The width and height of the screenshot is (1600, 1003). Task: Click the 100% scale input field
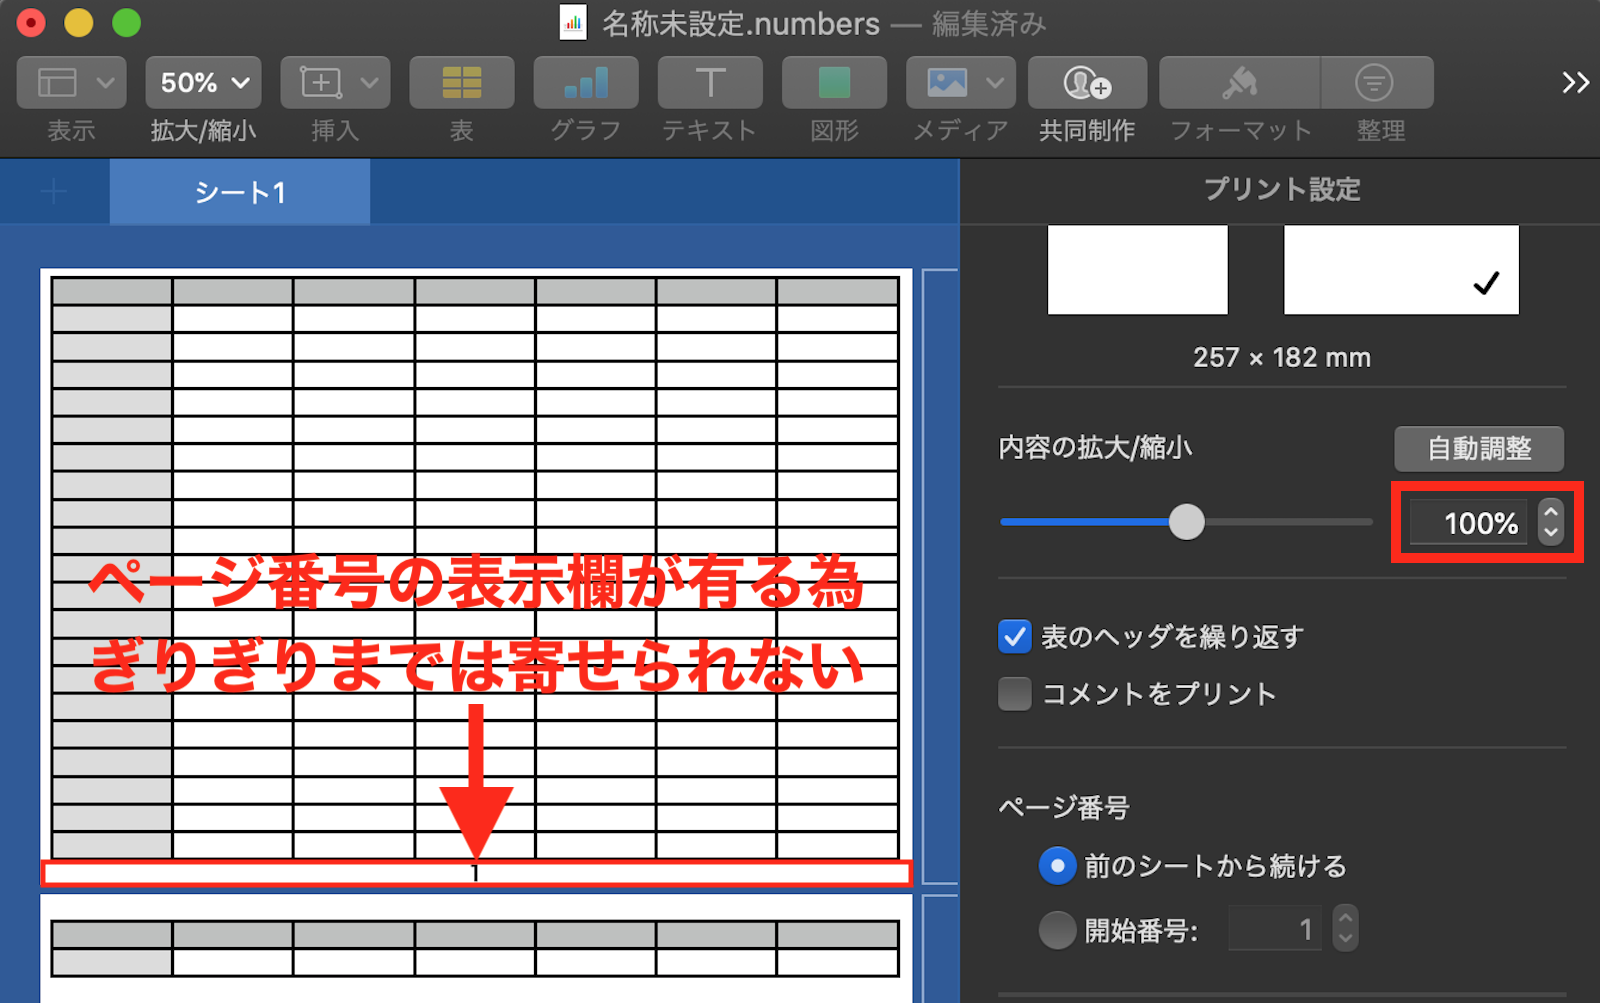[1468, 523]
